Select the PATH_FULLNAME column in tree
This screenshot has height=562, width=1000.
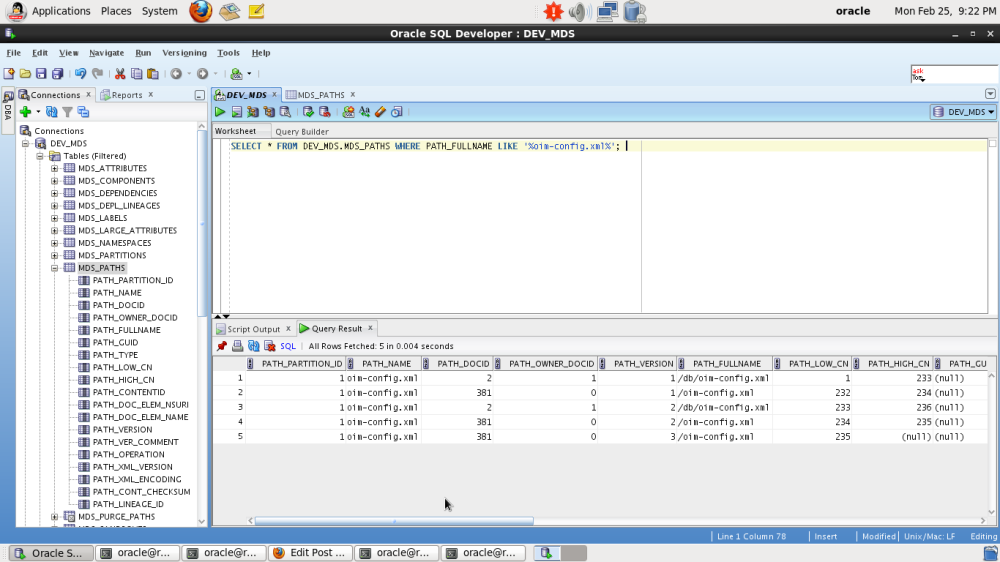pos(126,330)
